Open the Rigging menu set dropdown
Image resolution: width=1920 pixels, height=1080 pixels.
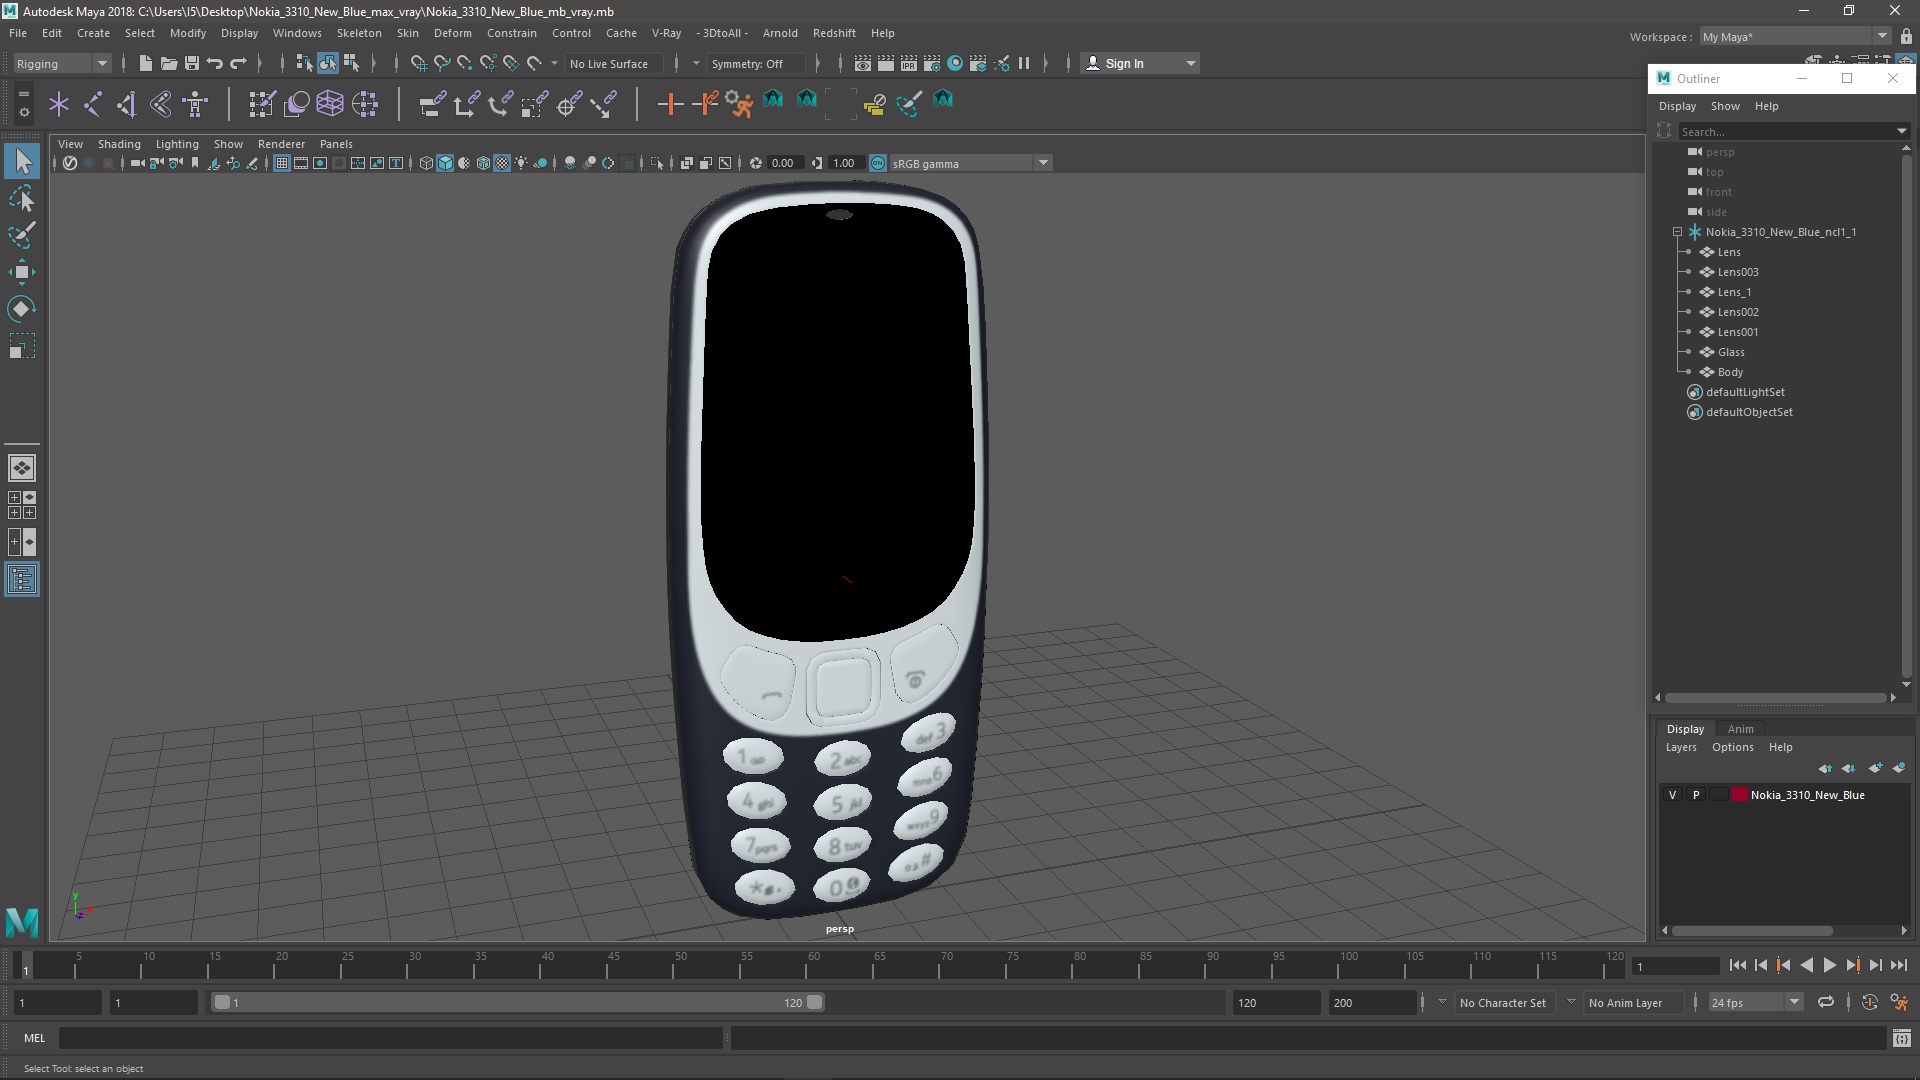coord(61,64)
